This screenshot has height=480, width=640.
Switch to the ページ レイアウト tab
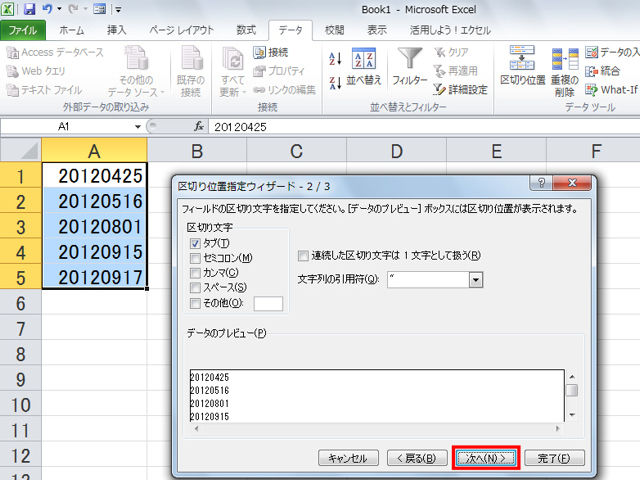pyautogui.click(x=181, y=30)
